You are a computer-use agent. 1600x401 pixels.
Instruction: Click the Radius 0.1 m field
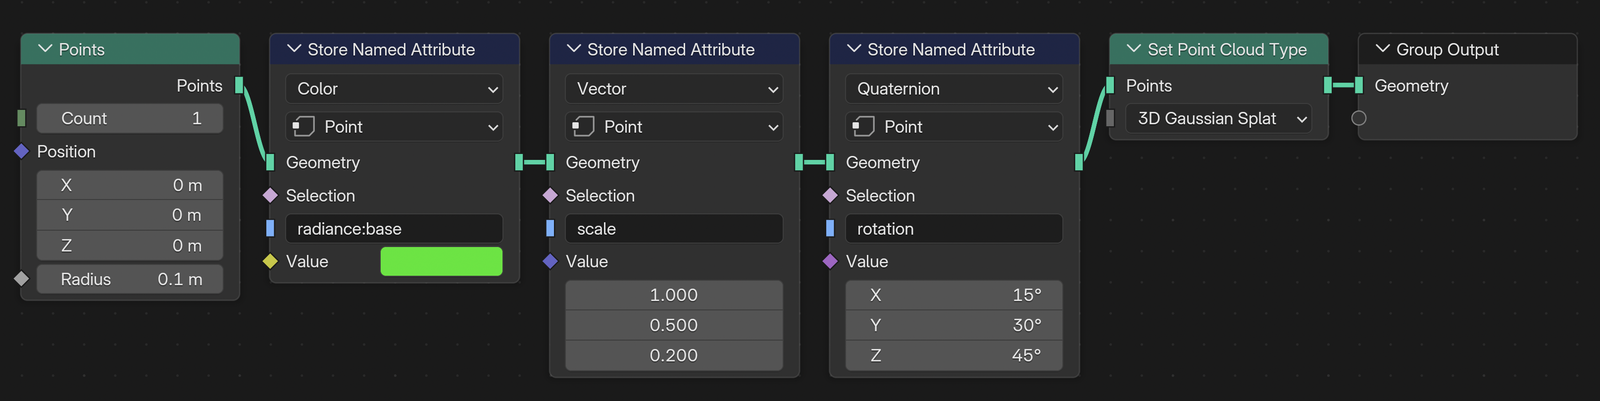(x=130, y=279)
